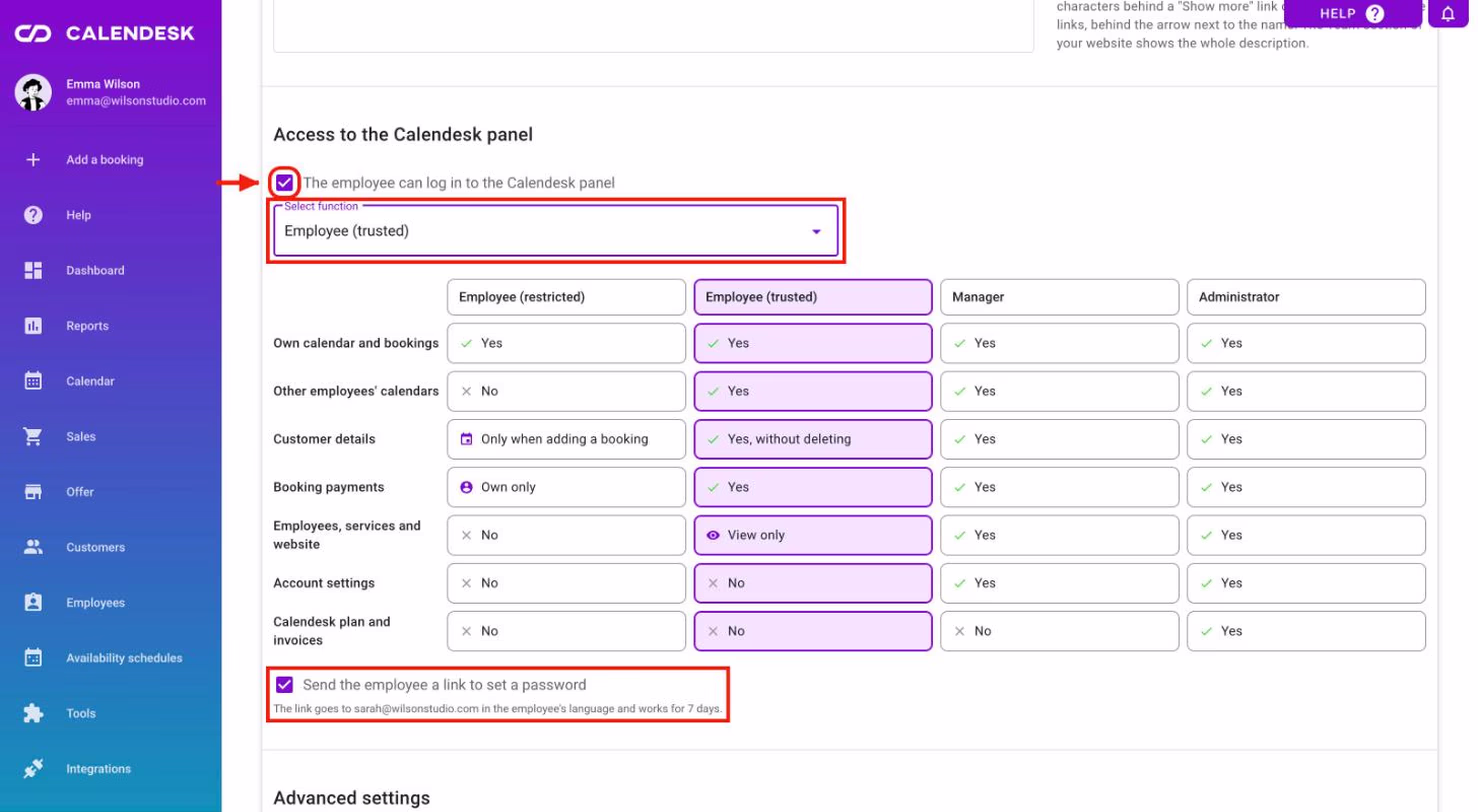Click 'Yes, without deleting' cell

click(813, 439)
